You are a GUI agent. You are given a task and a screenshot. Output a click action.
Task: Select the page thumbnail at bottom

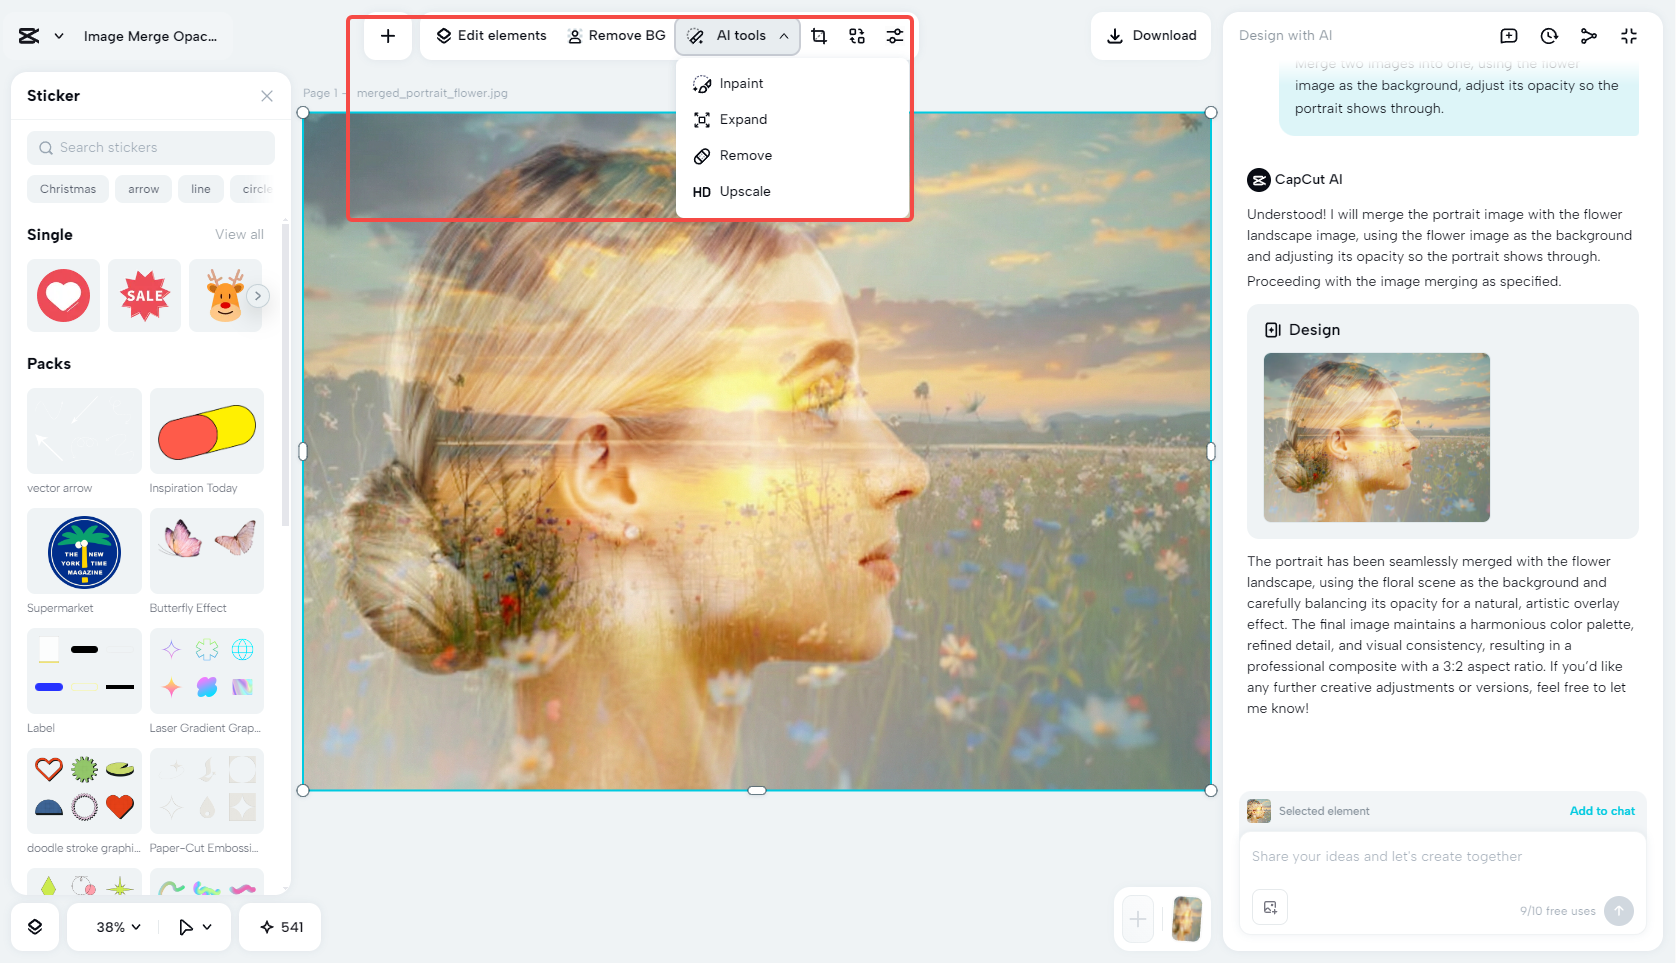pos(1187,919)
